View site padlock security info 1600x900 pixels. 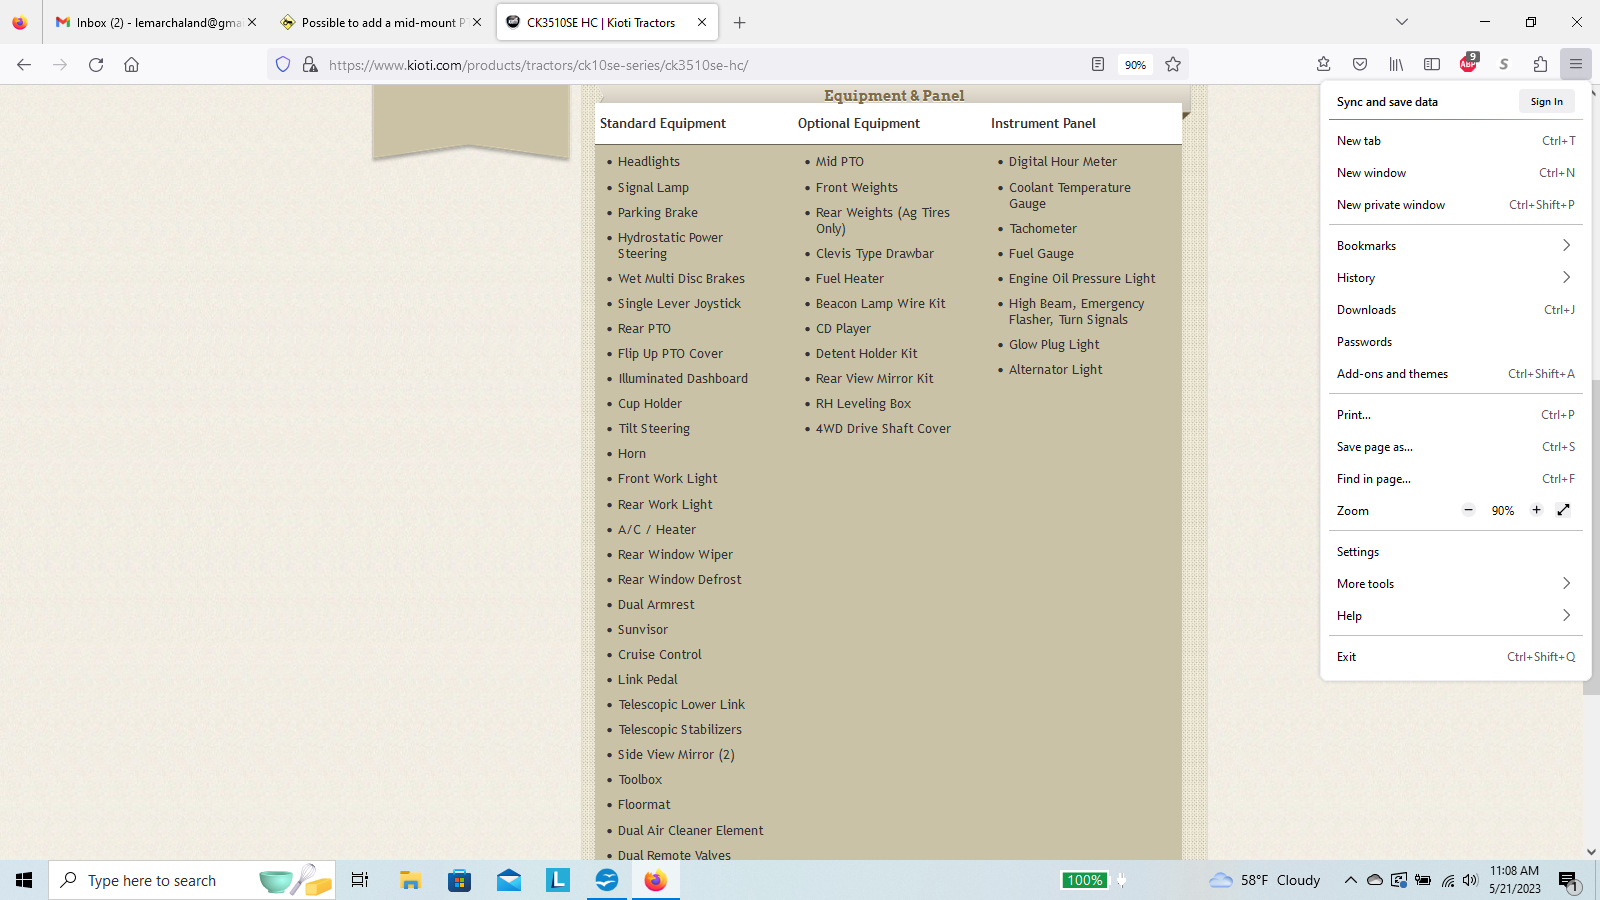tap(310, 65)
